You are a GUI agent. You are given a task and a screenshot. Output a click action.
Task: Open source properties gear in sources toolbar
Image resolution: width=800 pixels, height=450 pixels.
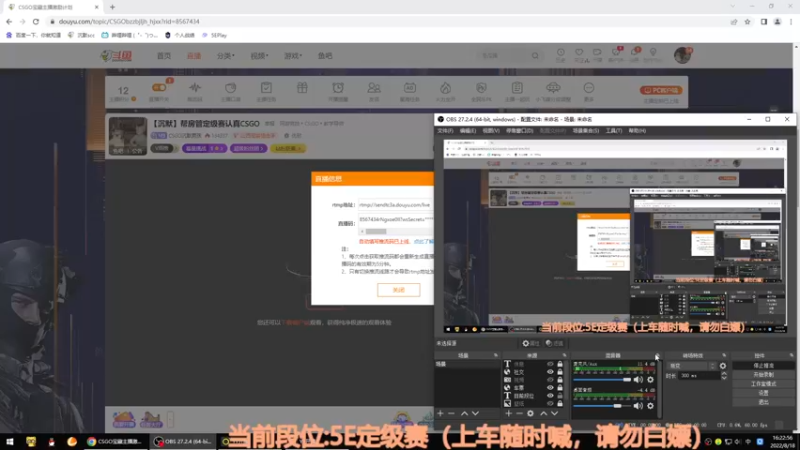click(531, 413)
